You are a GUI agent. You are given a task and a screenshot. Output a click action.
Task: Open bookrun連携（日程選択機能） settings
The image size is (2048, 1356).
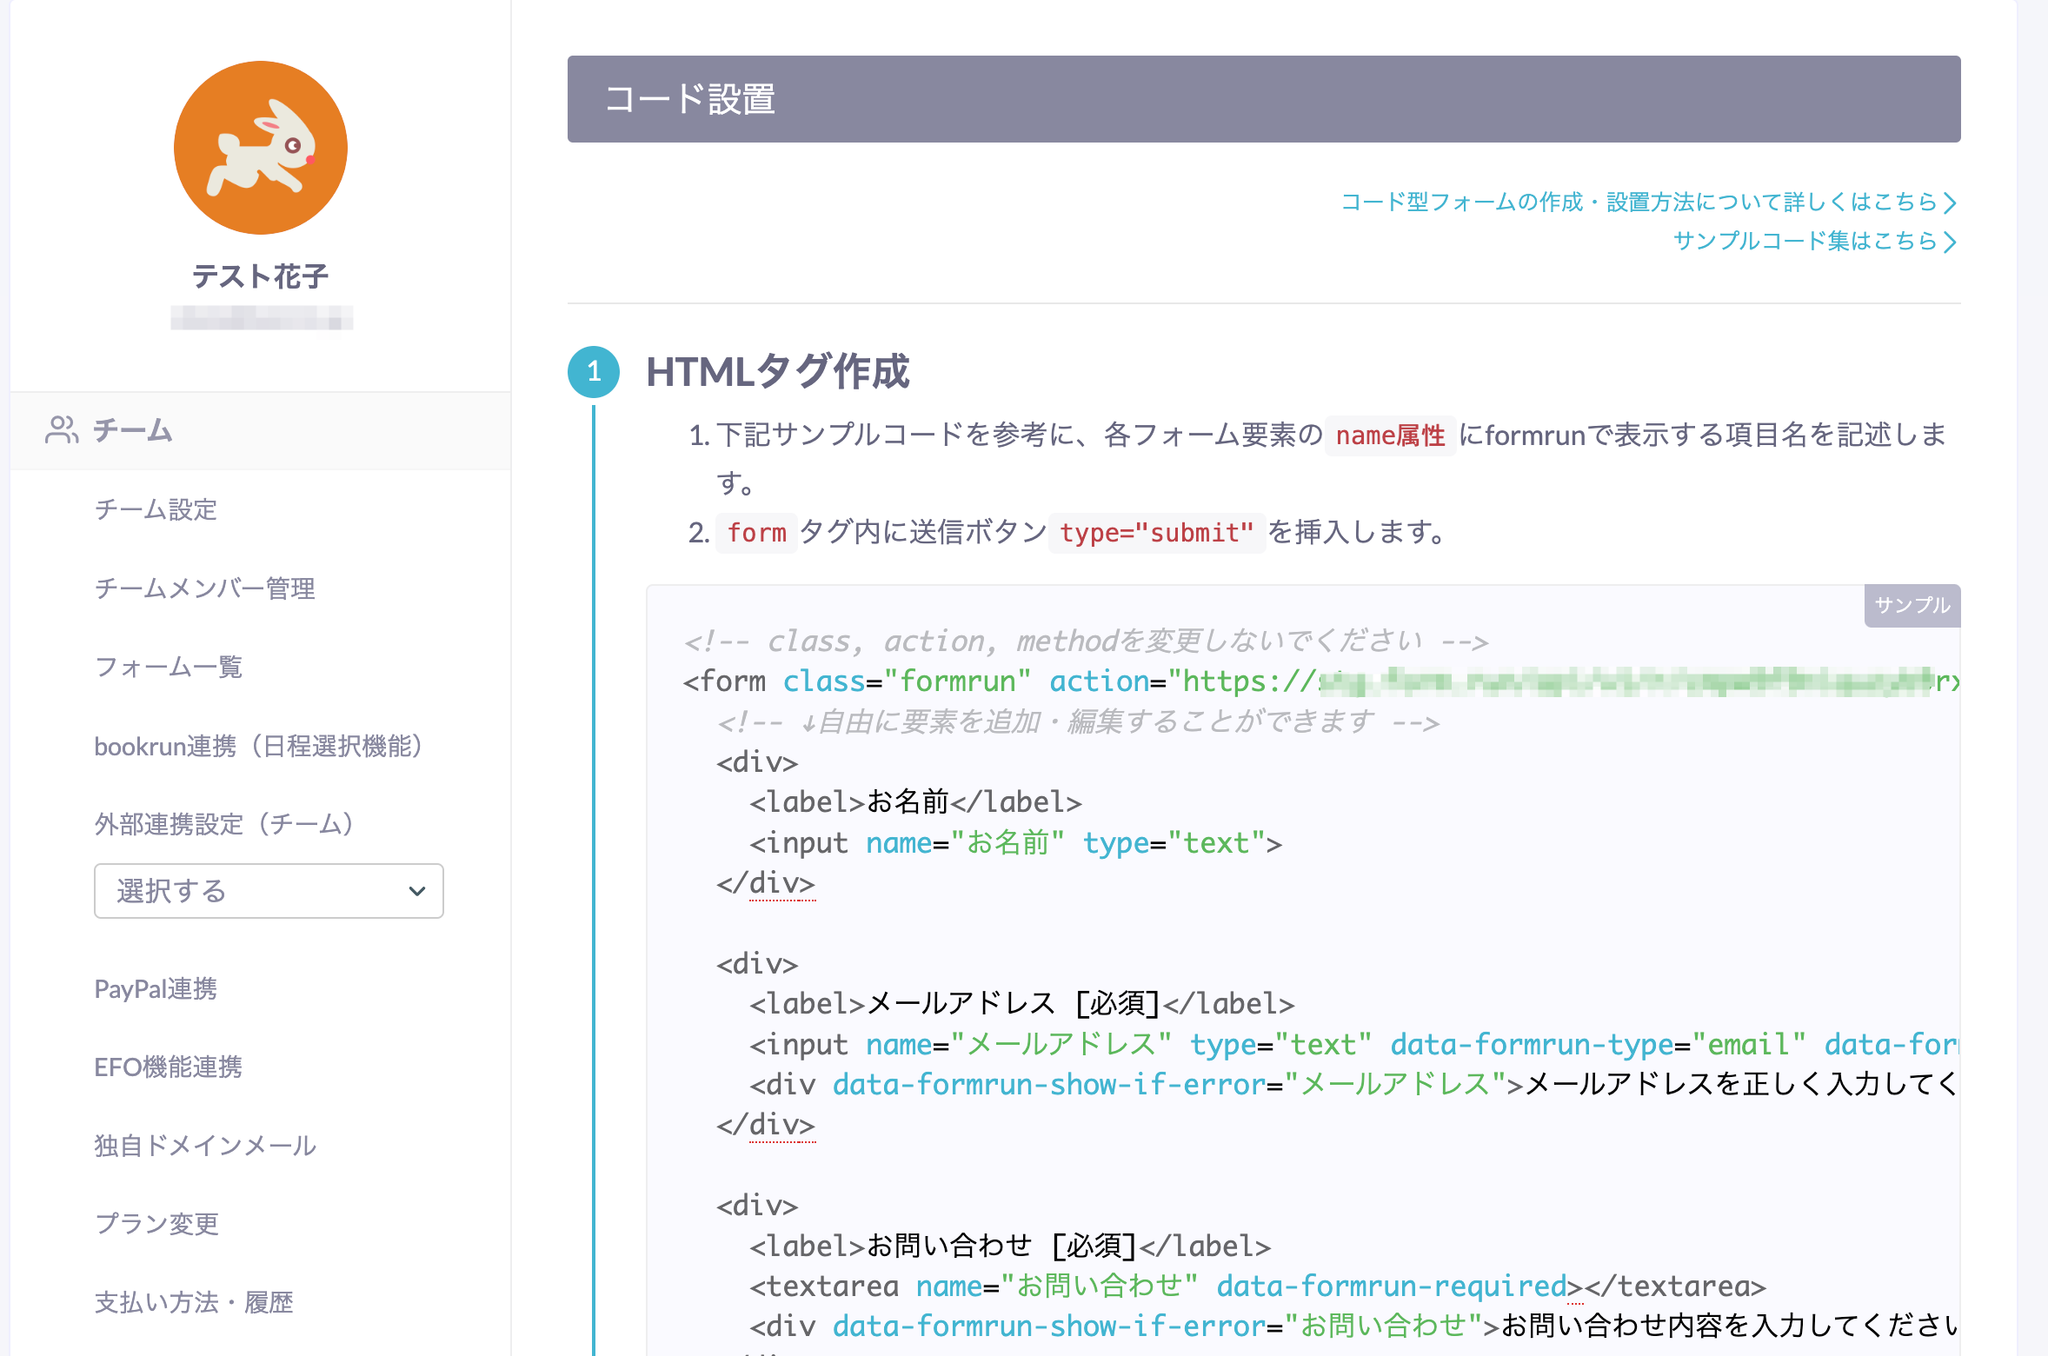pyautogui.click(x=258, y=746)
